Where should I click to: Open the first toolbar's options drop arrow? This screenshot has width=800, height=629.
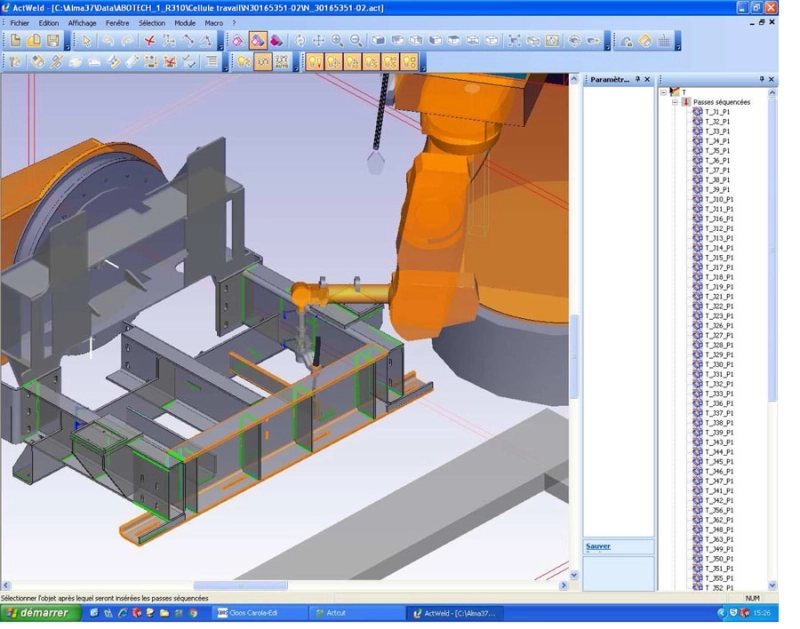[x=68, y=47]
